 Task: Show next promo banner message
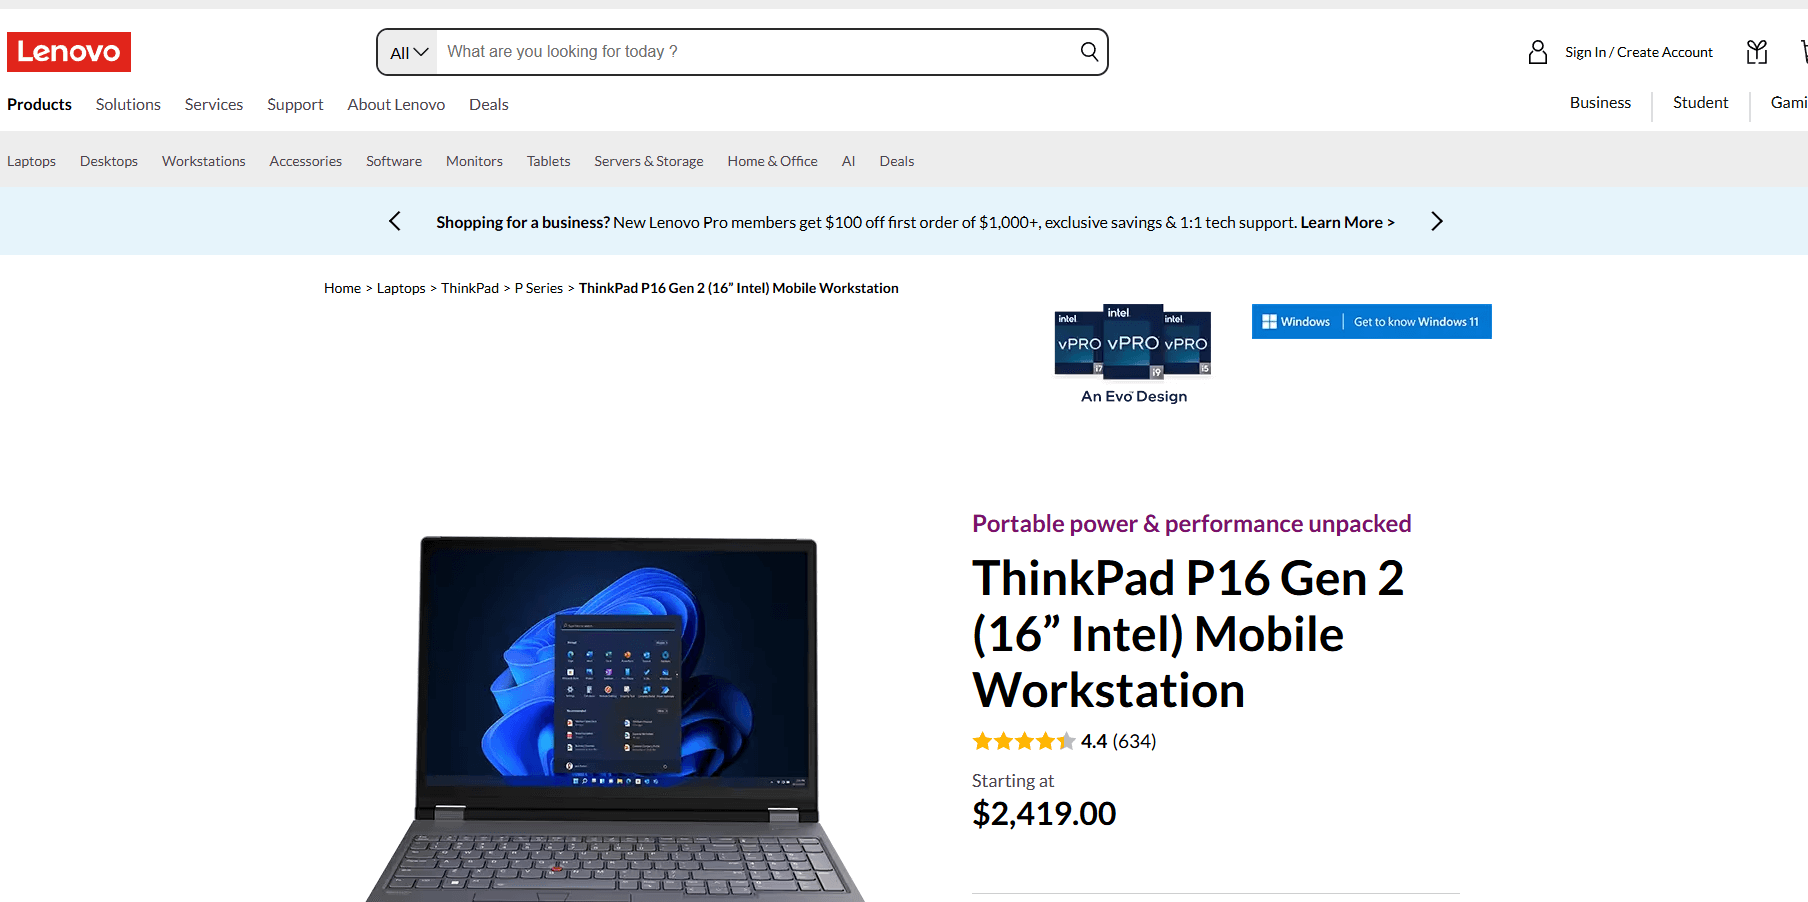point(1437,221)
